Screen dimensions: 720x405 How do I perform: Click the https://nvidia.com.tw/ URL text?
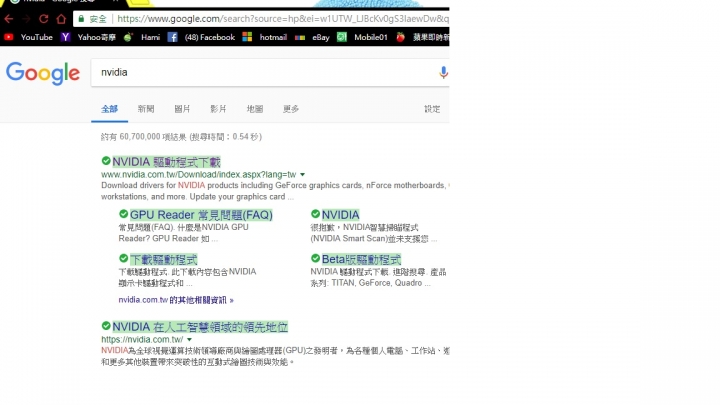click(x=142, y=339)
